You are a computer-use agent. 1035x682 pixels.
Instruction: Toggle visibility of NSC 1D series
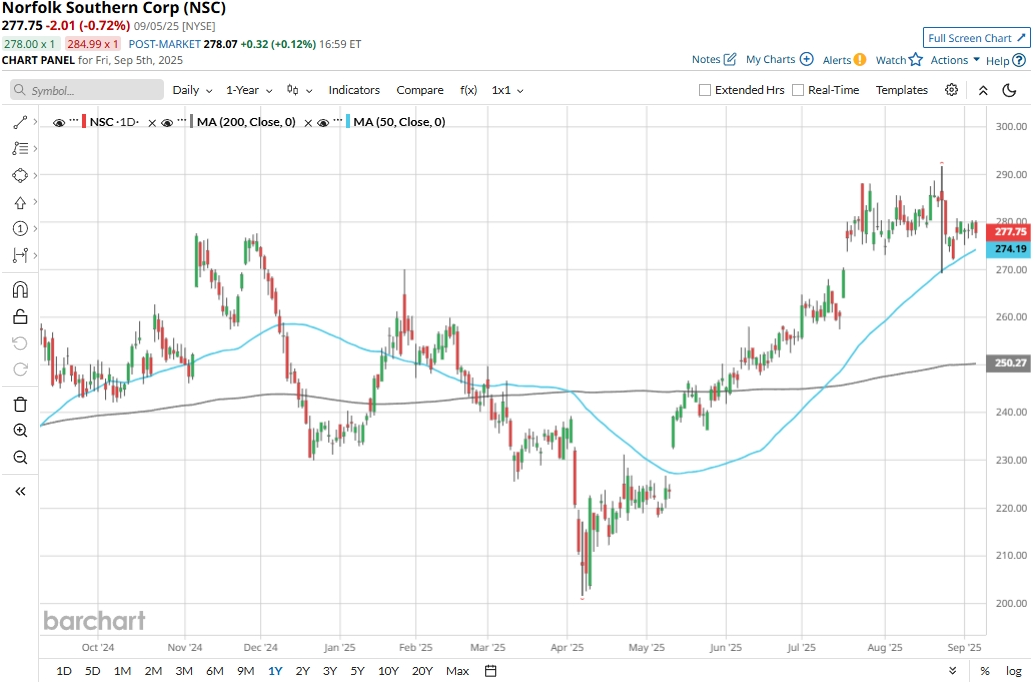[x=59, y=122]
